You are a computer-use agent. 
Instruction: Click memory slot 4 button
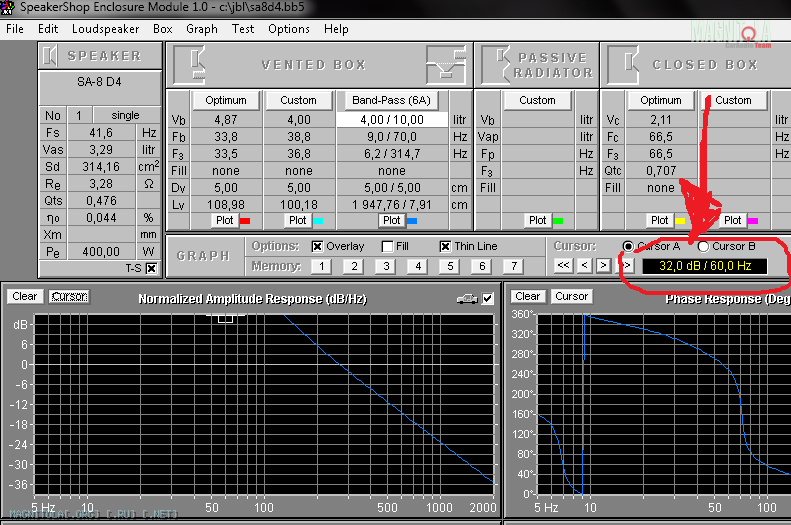[x=418, y=266]
